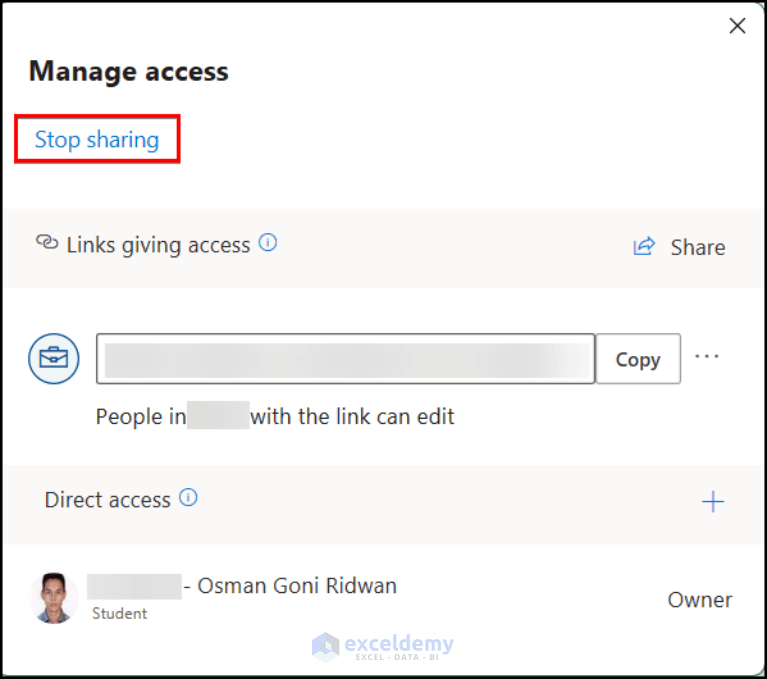The image size is (767, 679).
Task: Click the Links giving access label
Action: (x=158, y=245)
